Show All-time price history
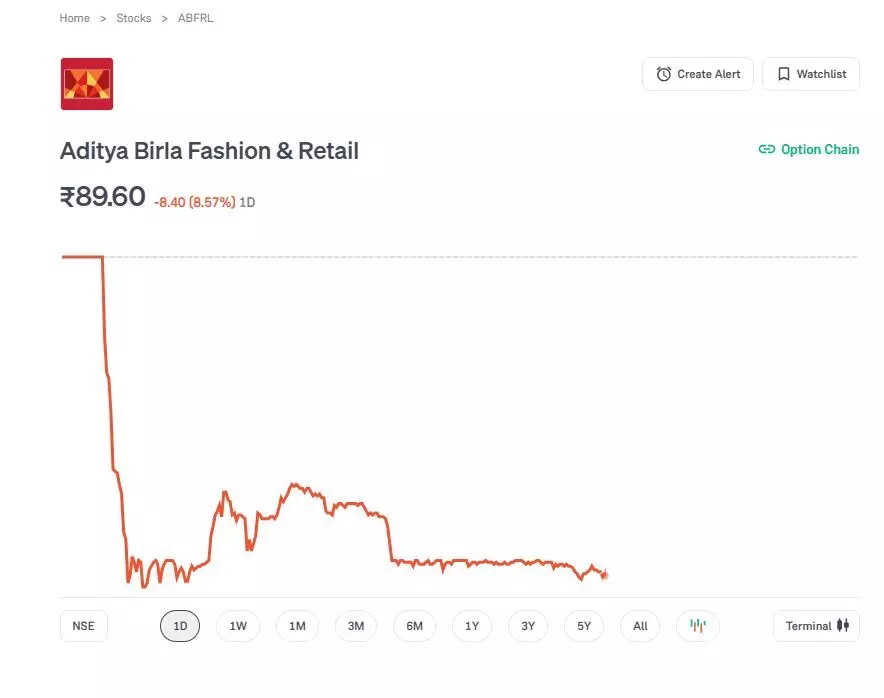 [640, 626]
